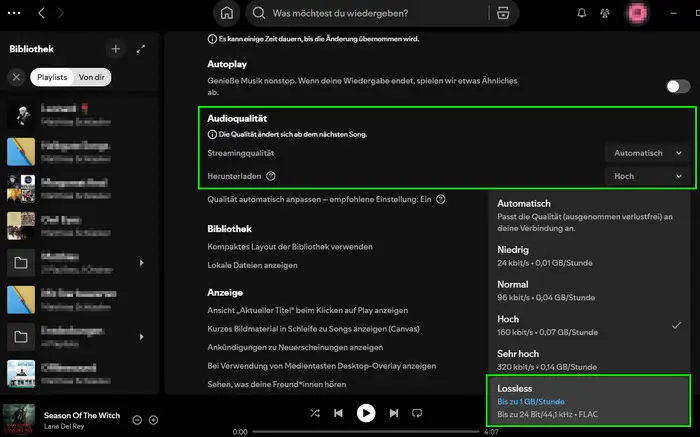The height and width of the screenshot is (437, 700).
Task: Skip to previous track
Action: point(338,413)
